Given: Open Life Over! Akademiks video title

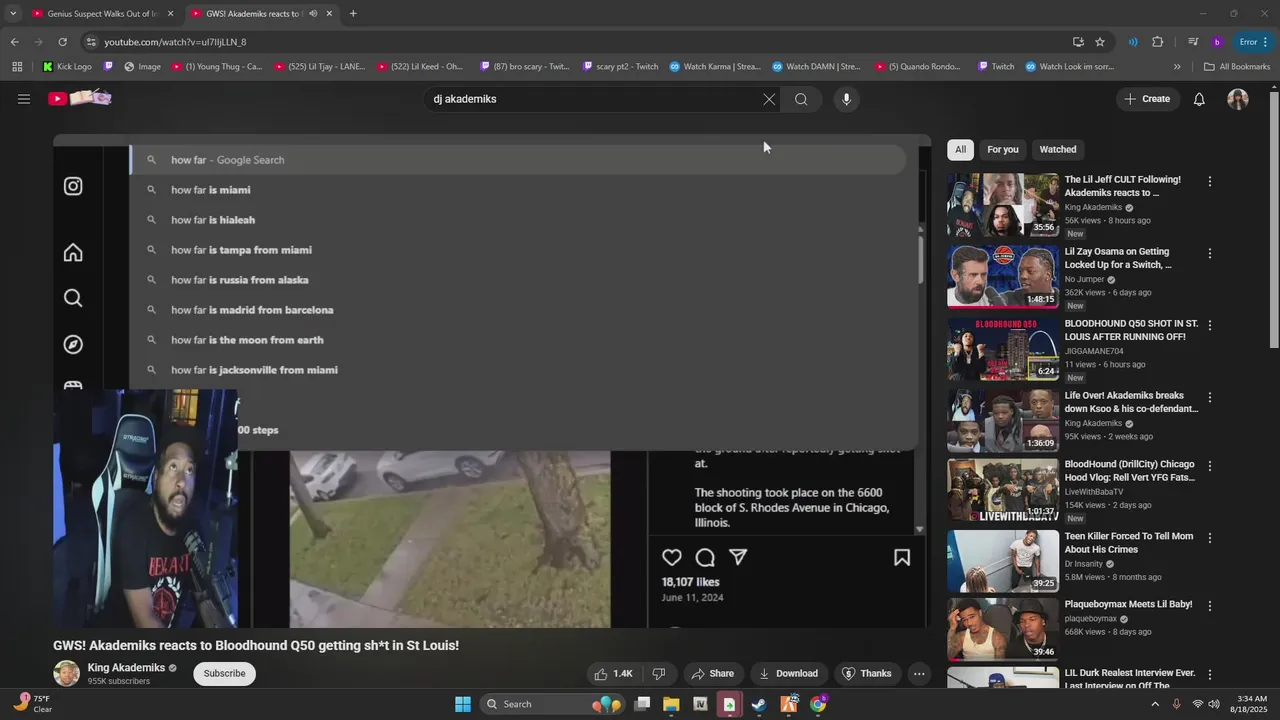Looking at the screenshot, I should [x=1131, y=402].
